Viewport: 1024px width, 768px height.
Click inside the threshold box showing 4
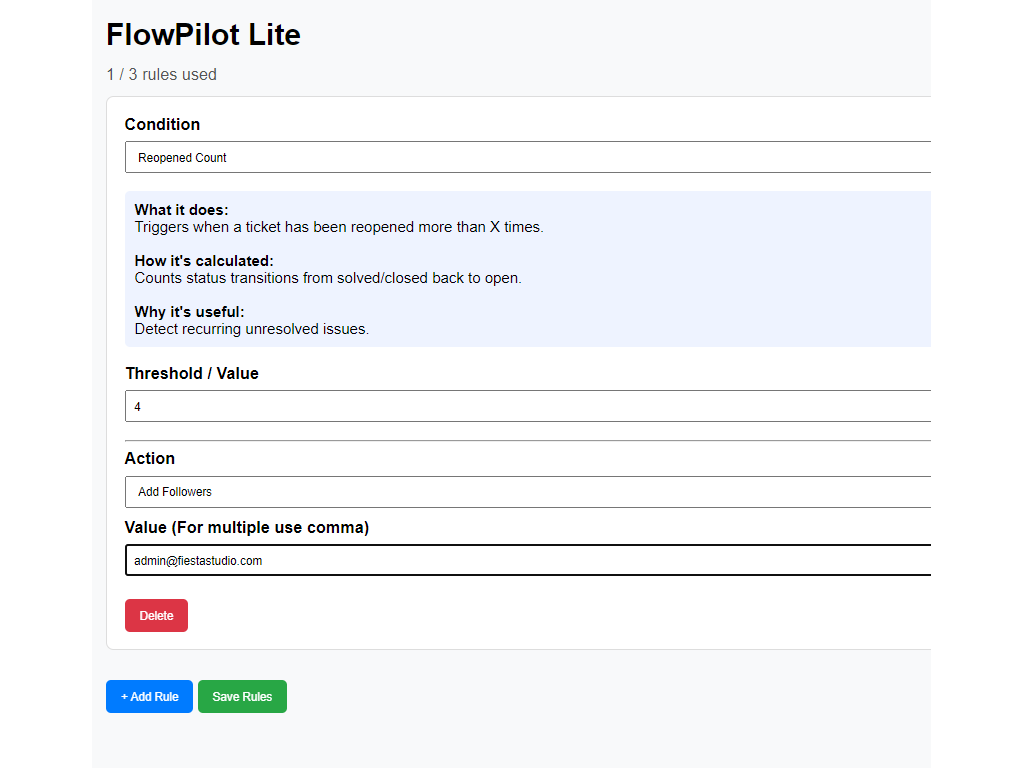click(527, 406)
